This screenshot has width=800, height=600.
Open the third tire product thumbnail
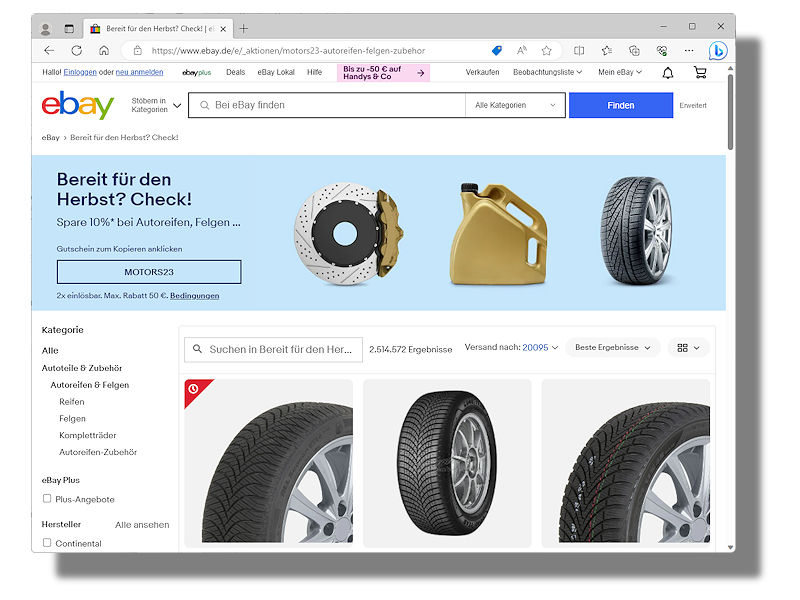626,463
